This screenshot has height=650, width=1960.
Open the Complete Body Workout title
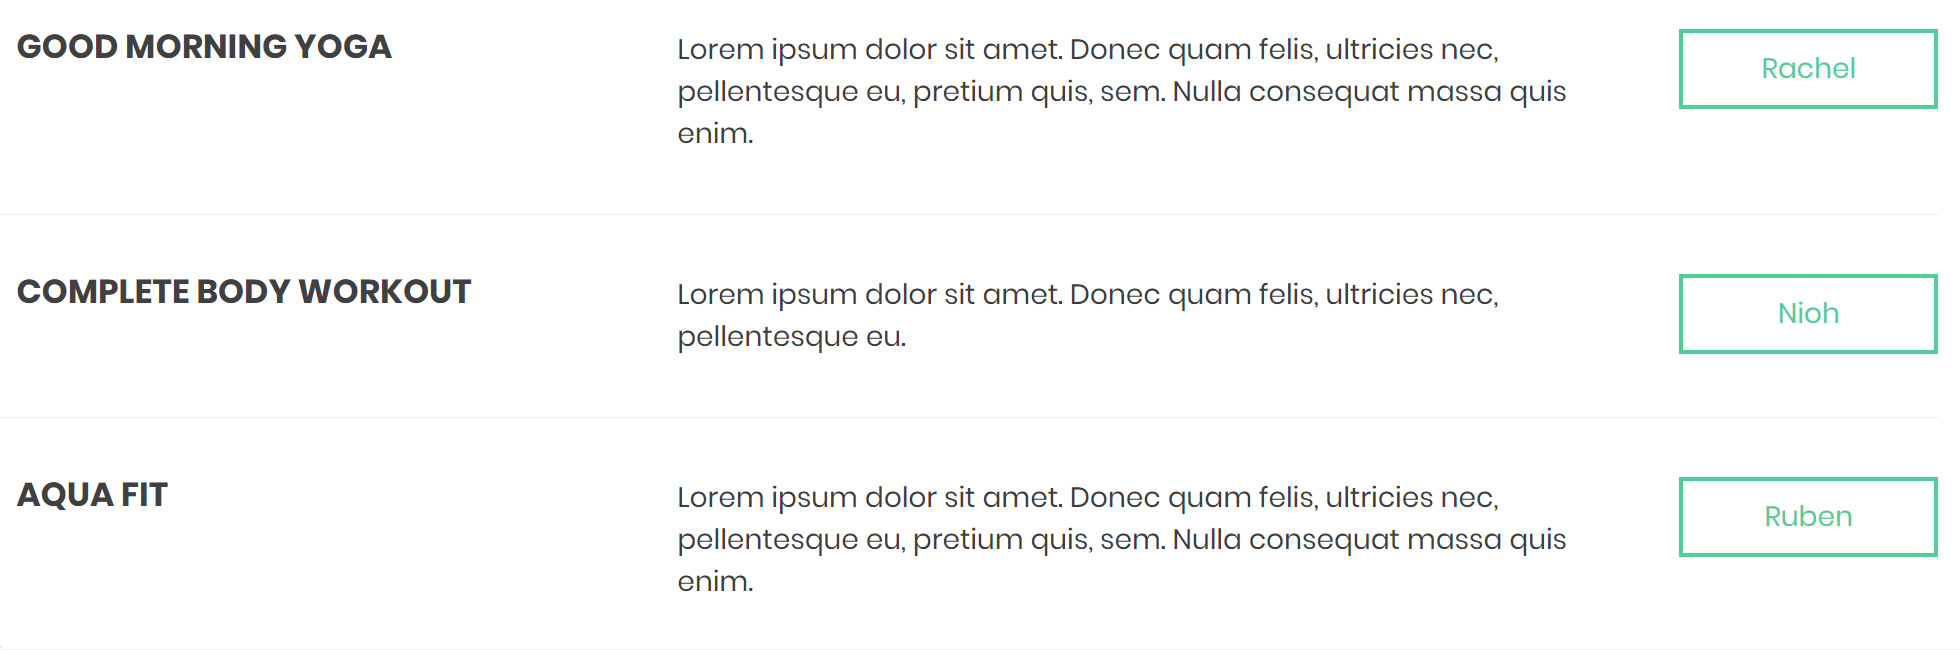244,292
